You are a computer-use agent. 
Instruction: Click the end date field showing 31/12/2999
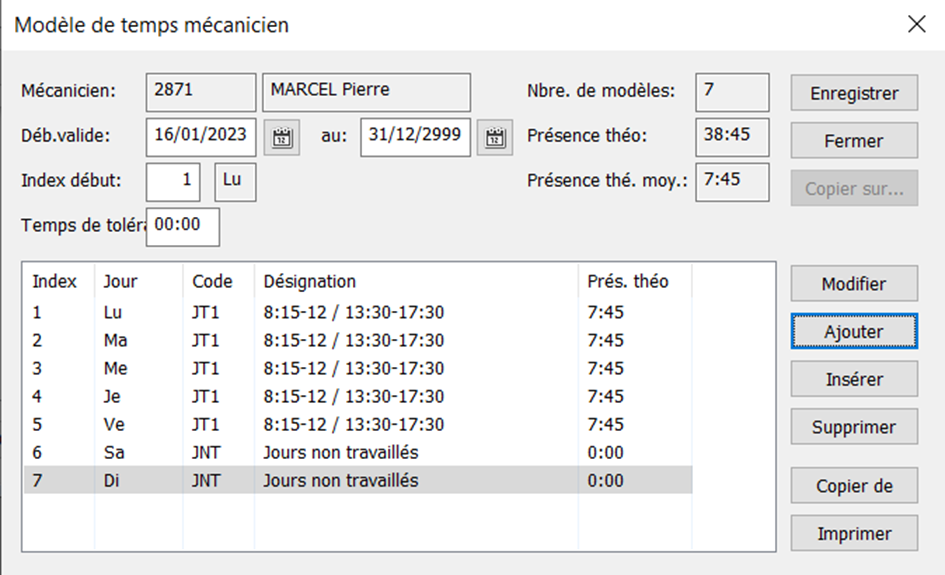415,137
